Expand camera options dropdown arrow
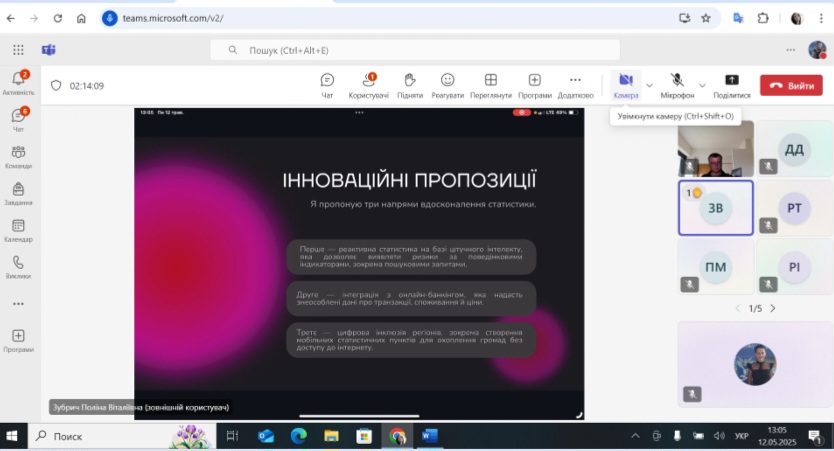The width and height of the screenshot is (834, 451). tap(649, 85)
